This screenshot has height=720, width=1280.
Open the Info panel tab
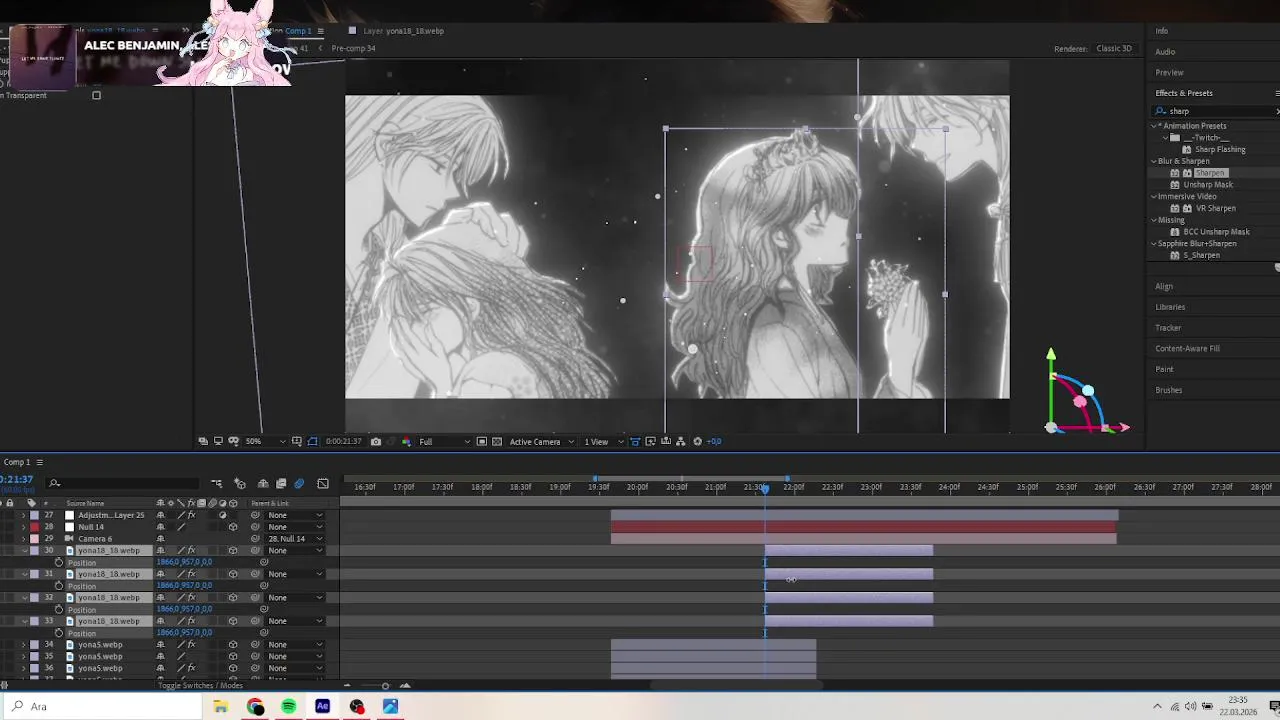pyautogui.click(x=1161, y=31)
